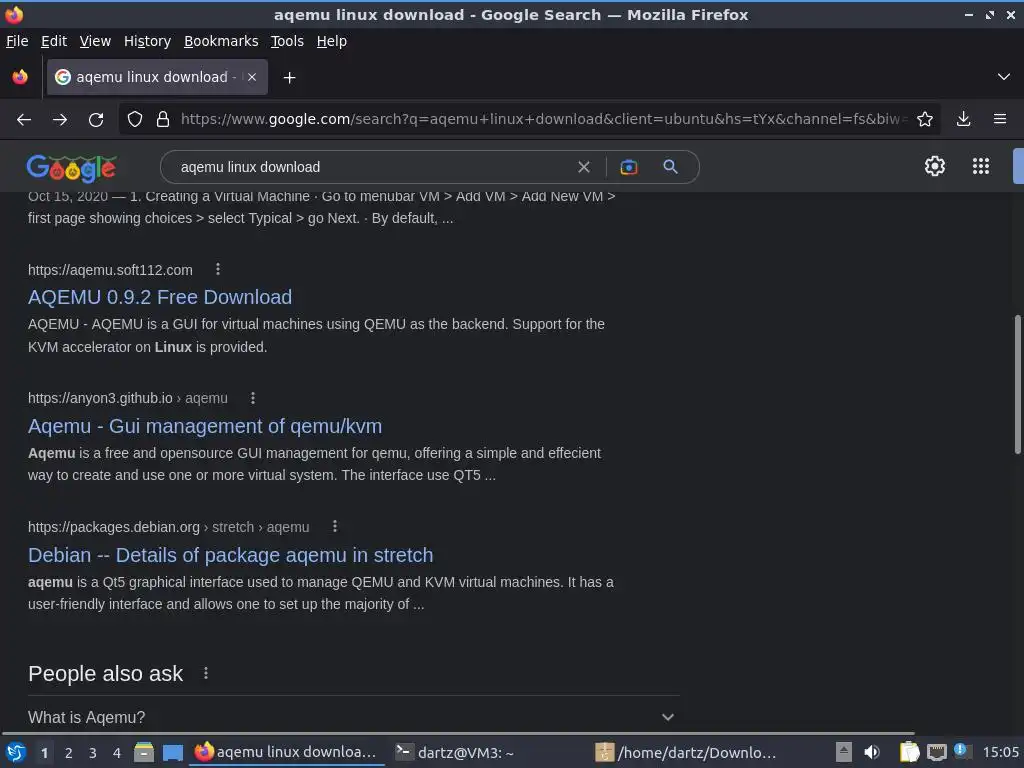Open the Google apps grid
Image resolution: width=1024 pixels, height=768 pixels.
(x=980, y=166)
